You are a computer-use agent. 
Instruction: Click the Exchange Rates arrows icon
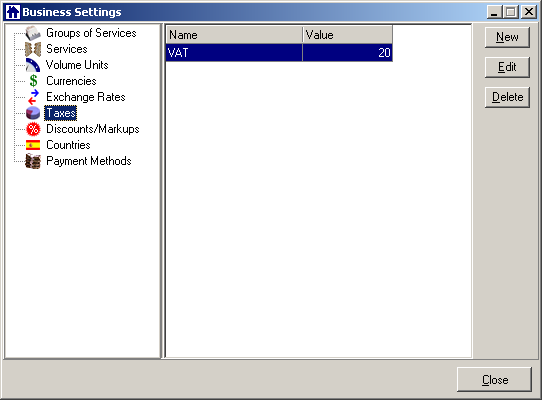coord(33,97)
